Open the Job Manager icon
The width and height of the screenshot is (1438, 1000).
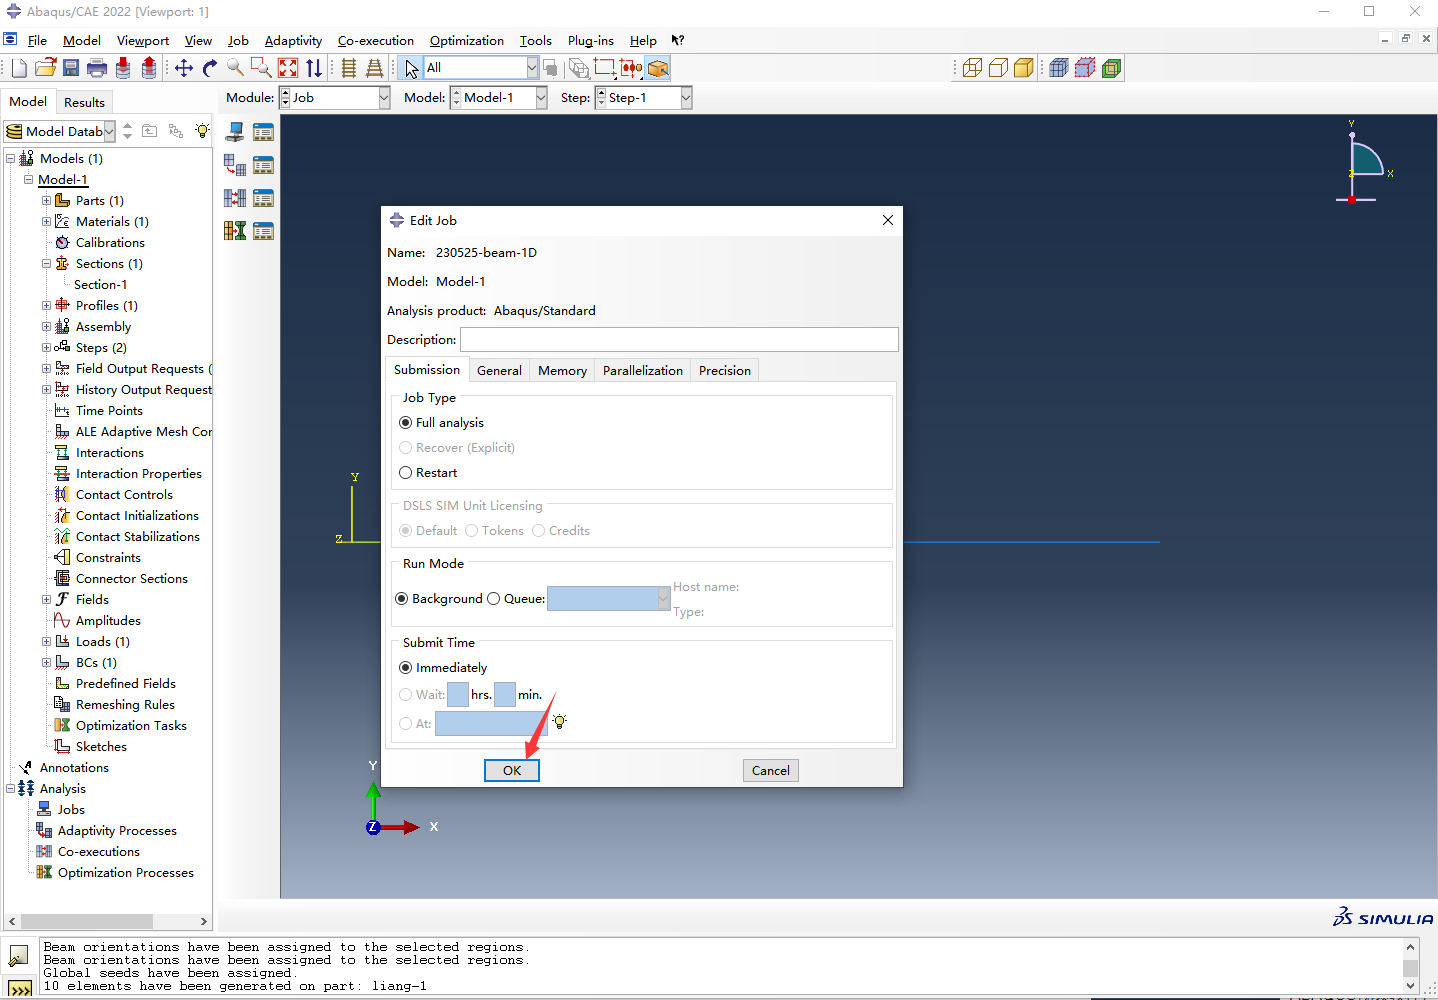pyautogui.click(x=263, y=132)
